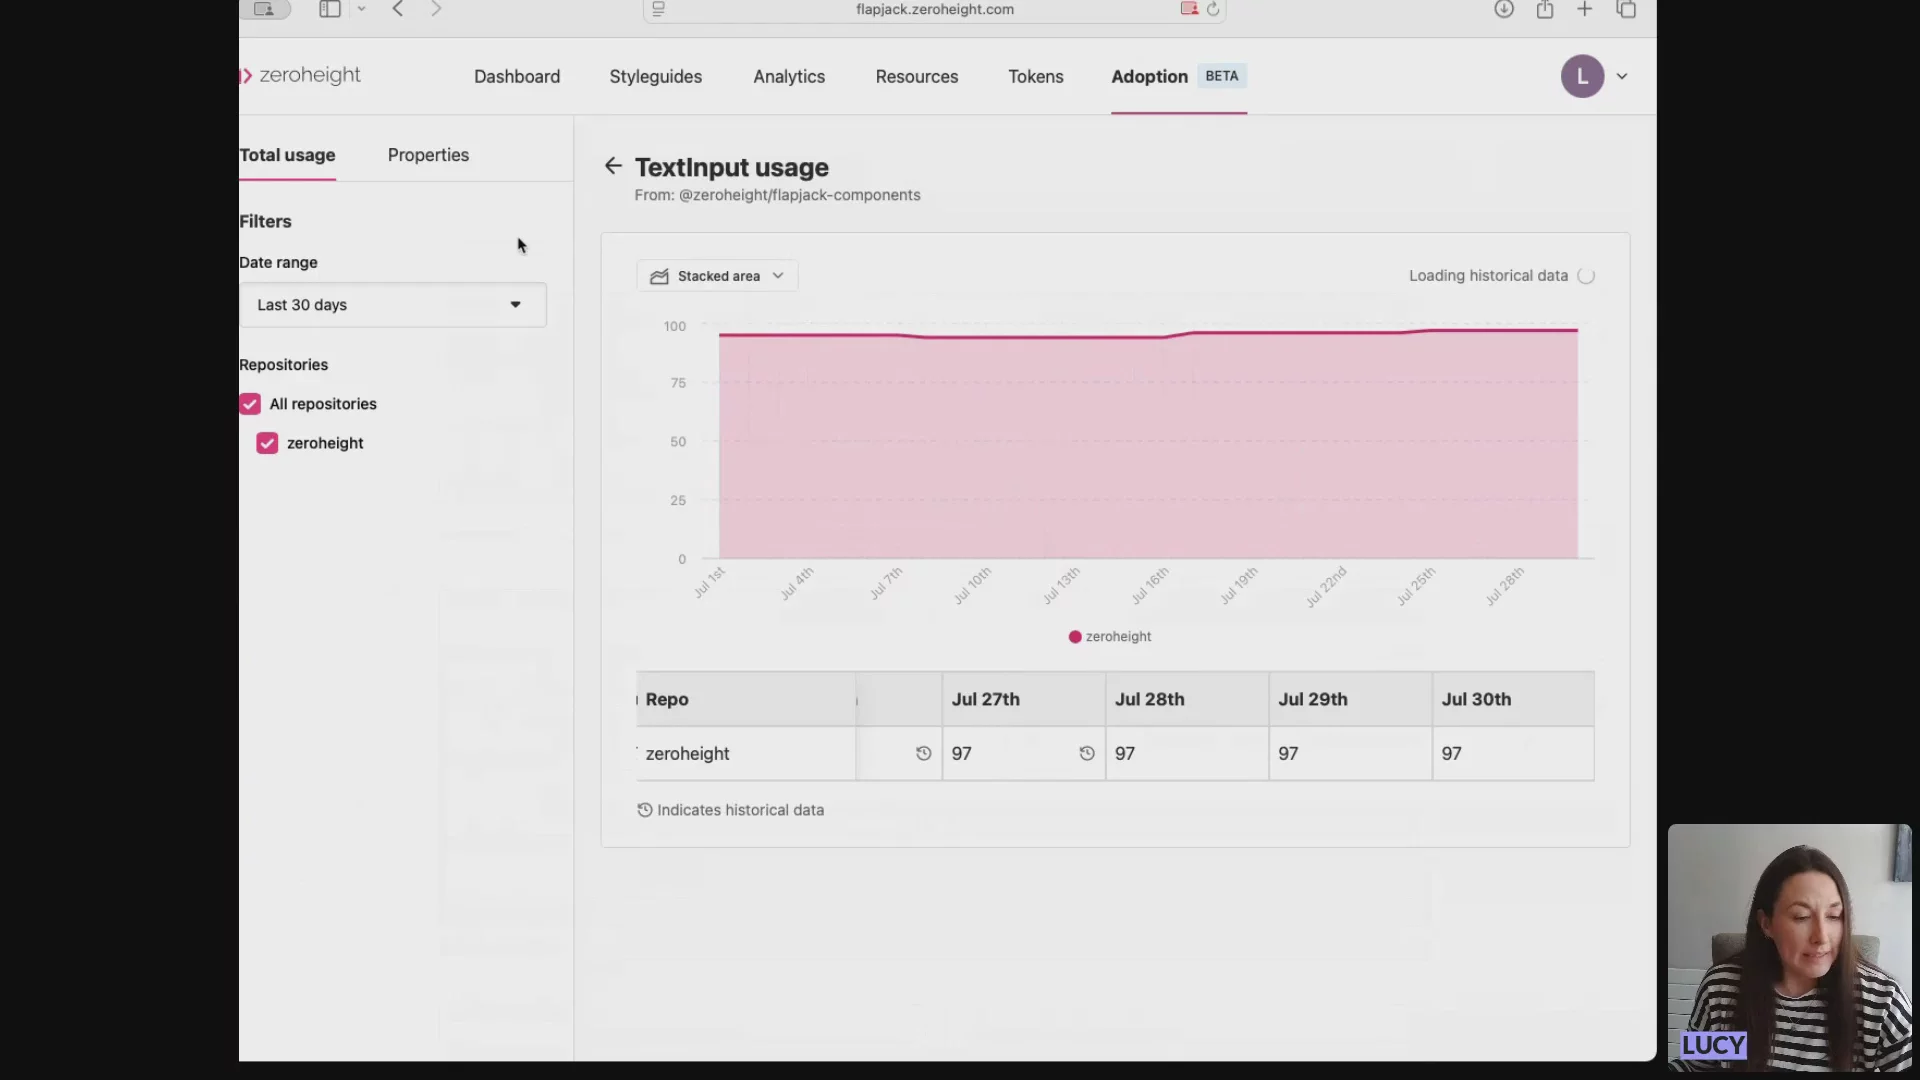The height and width of the screenshot is (1080, 1920).
Task: Open the Last 30 days date range dropdown
Action: (x=392, y=305)
